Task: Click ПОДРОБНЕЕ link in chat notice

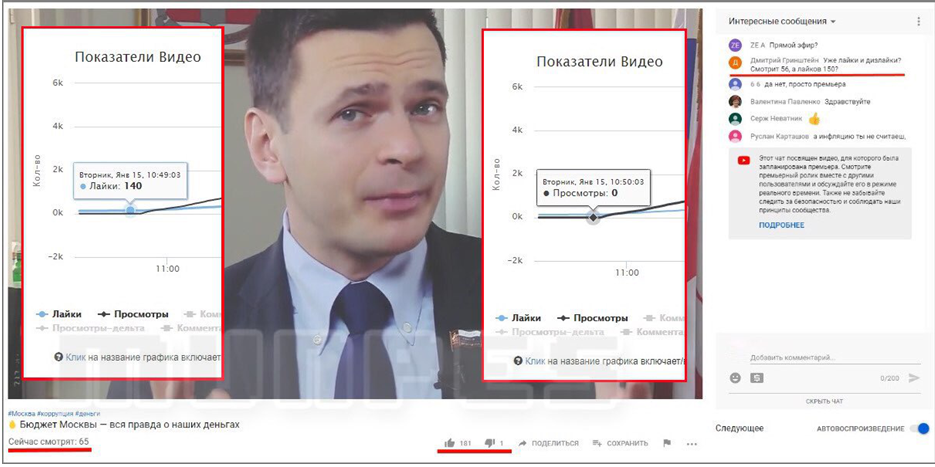Action: pyautogui.click(x=781, y=225)
